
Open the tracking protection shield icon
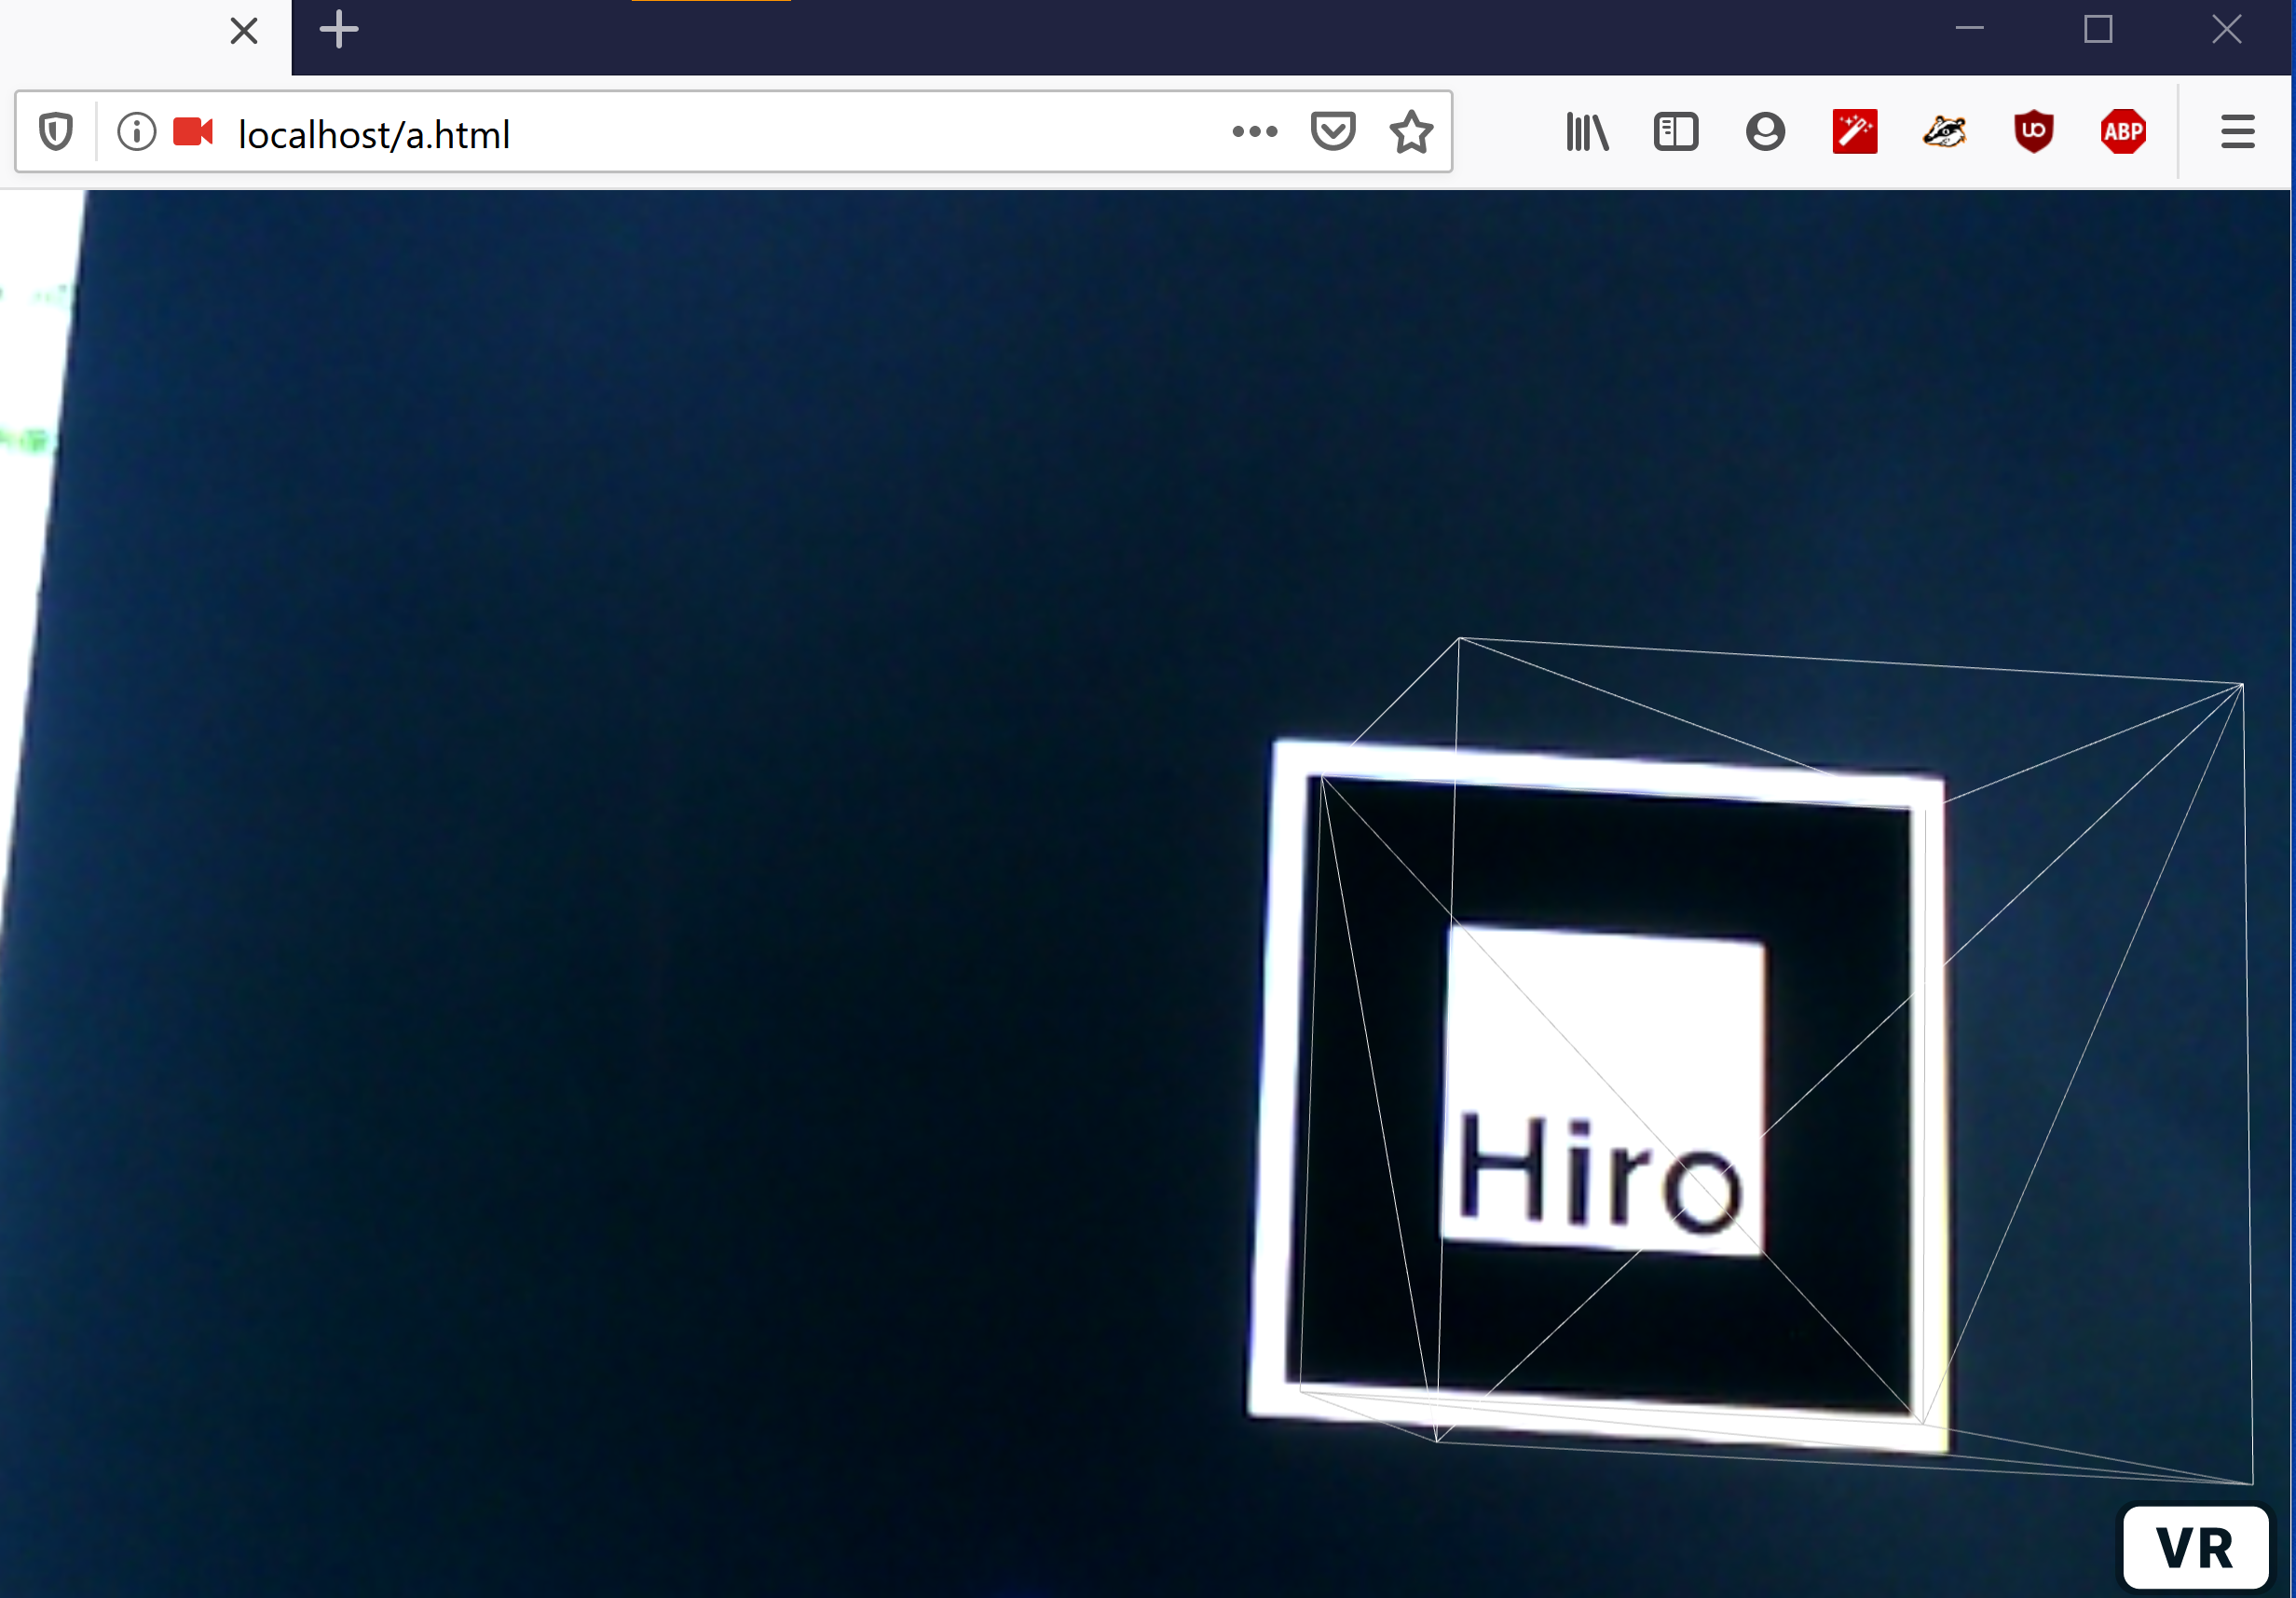coord(56,132)
